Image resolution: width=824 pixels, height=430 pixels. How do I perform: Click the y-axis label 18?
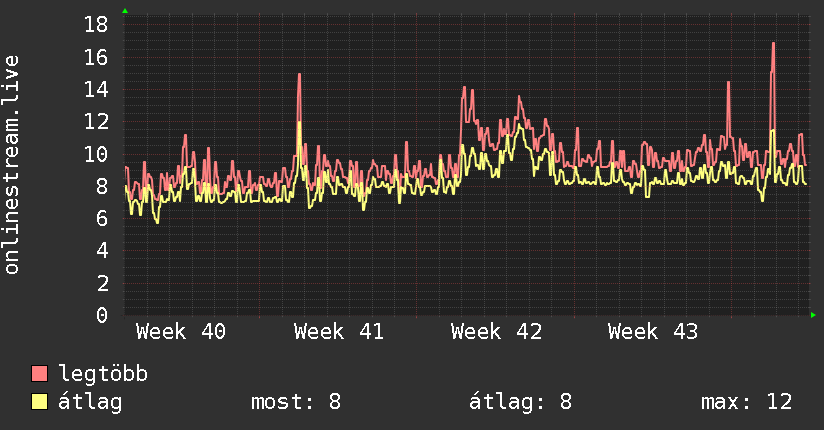[x=96, y=24]
